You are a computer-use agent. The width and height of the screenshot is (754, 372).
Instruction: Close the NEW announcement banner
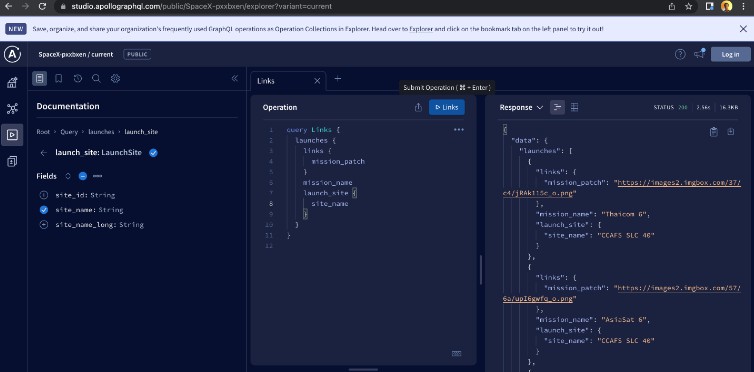743,29
